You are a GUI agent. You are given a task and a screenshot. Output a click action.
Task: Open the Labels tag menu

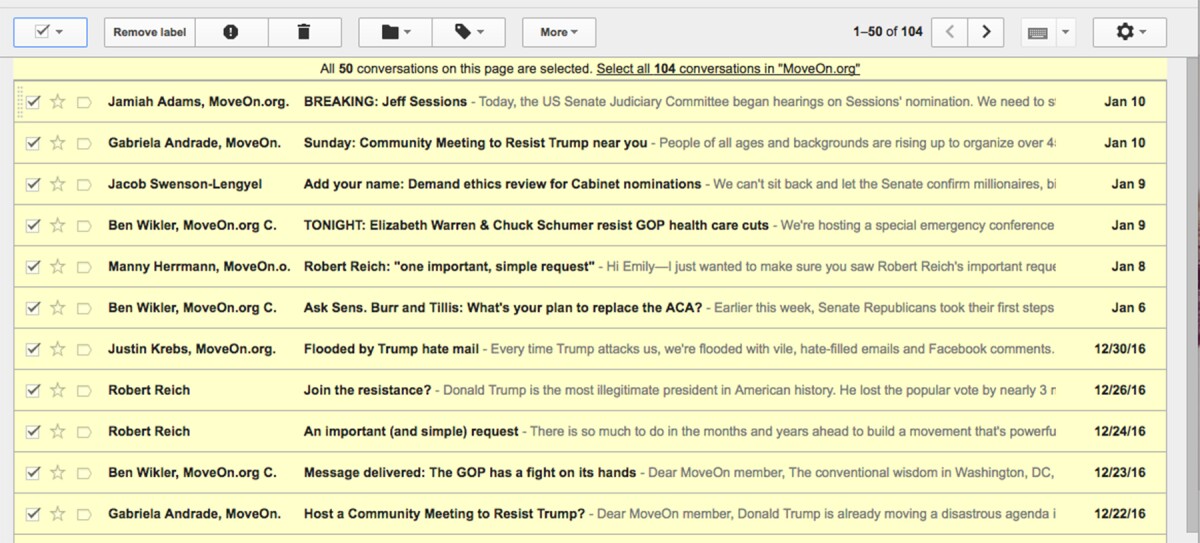(469, 32)
